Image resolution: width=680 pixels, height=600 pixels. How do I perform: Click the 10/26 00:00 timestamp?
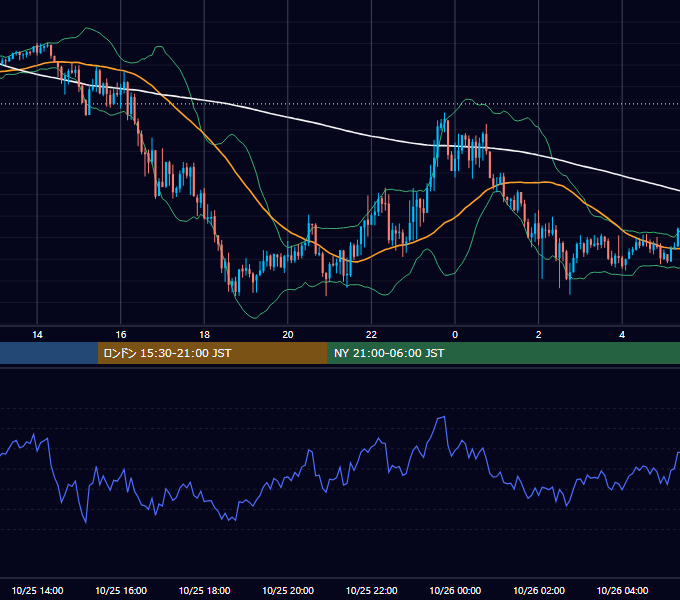[x=455, y=590]
